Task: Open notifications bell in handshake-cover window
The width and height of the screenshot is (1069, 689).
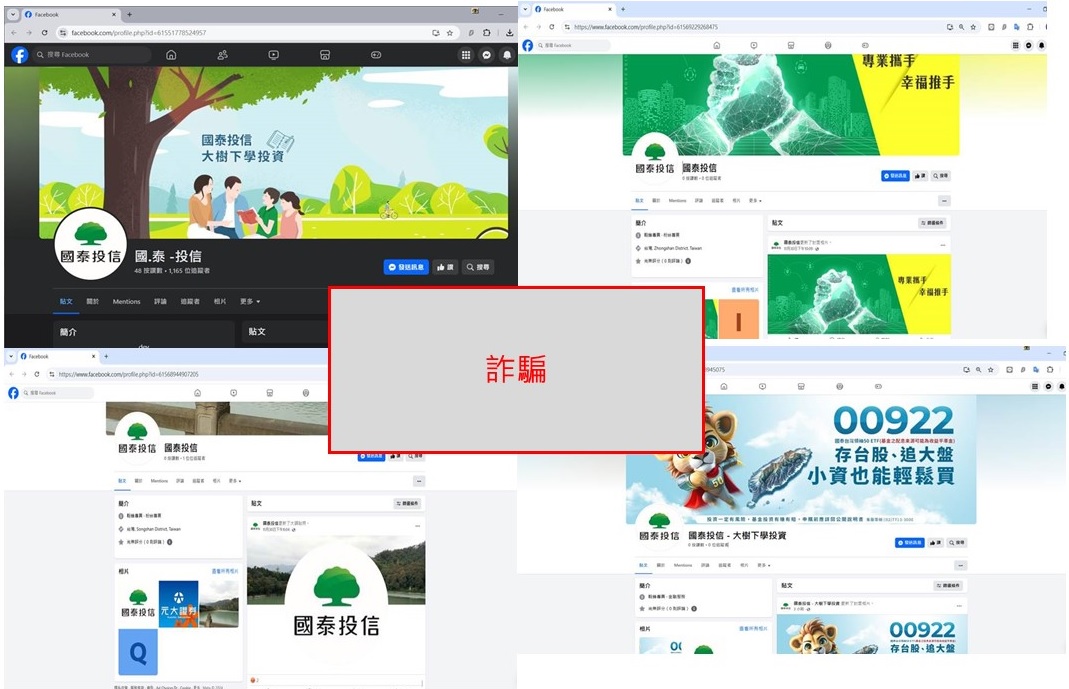Action: (1042, 45)
